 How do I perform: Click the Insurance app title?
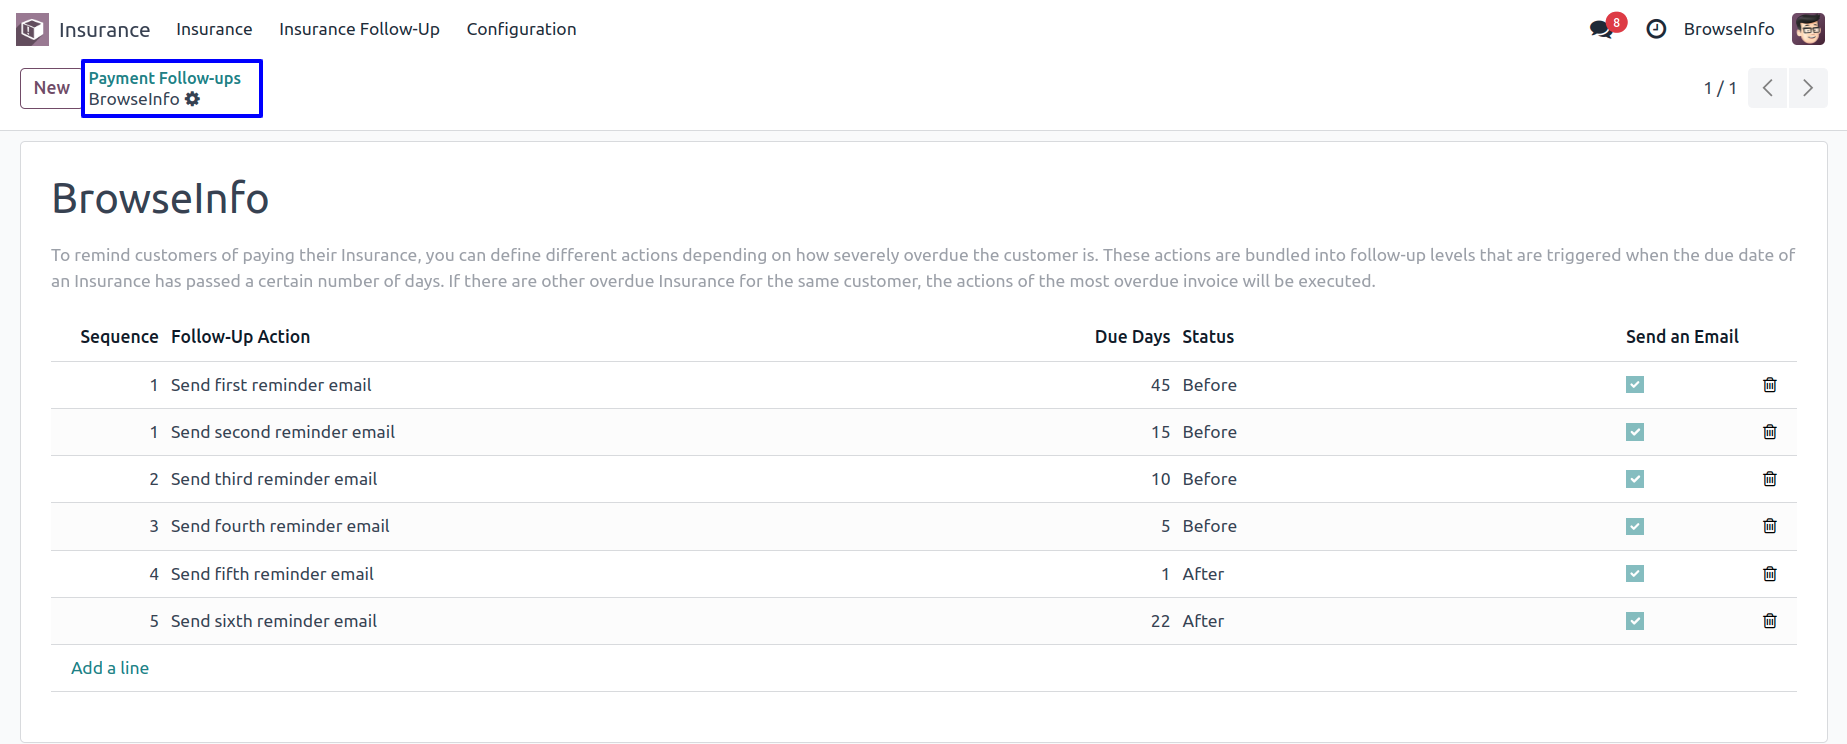tap(104, 30)
